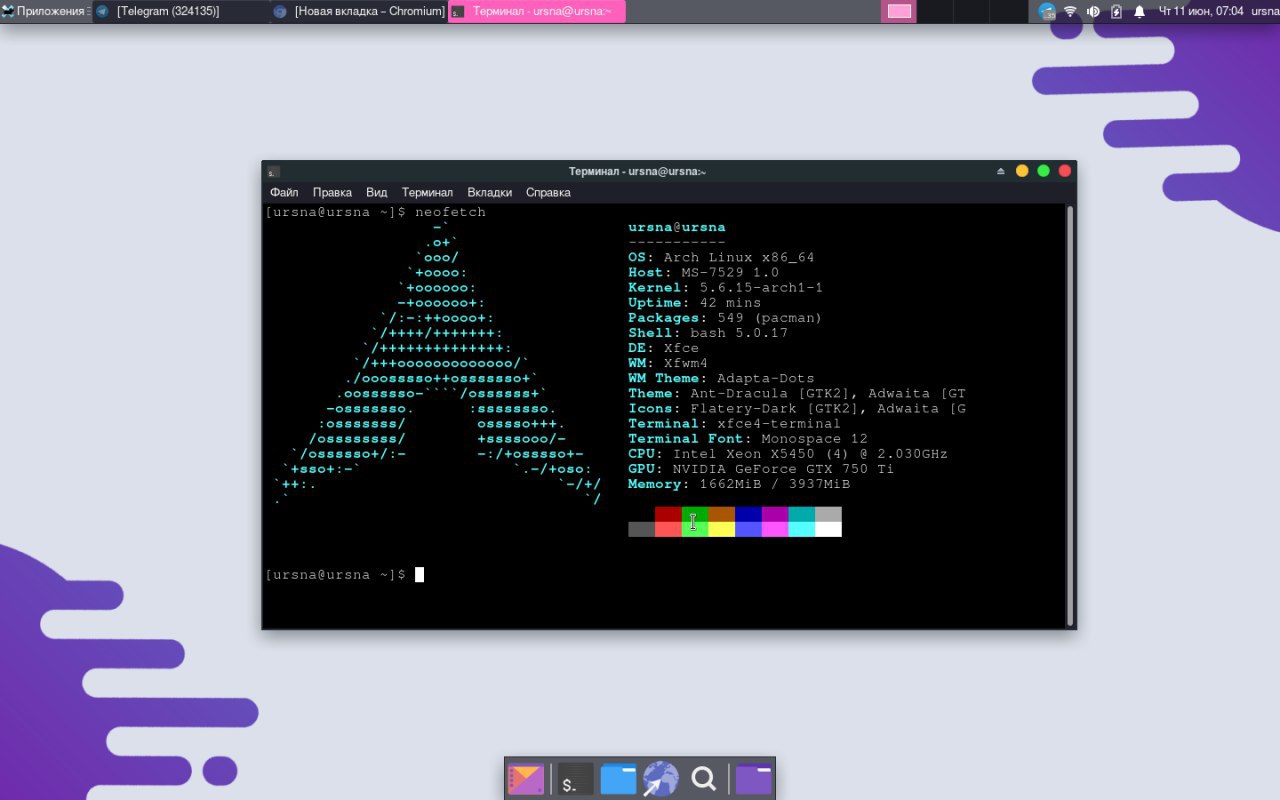Open the Правка menu in the terminal

tap(332, 192)
